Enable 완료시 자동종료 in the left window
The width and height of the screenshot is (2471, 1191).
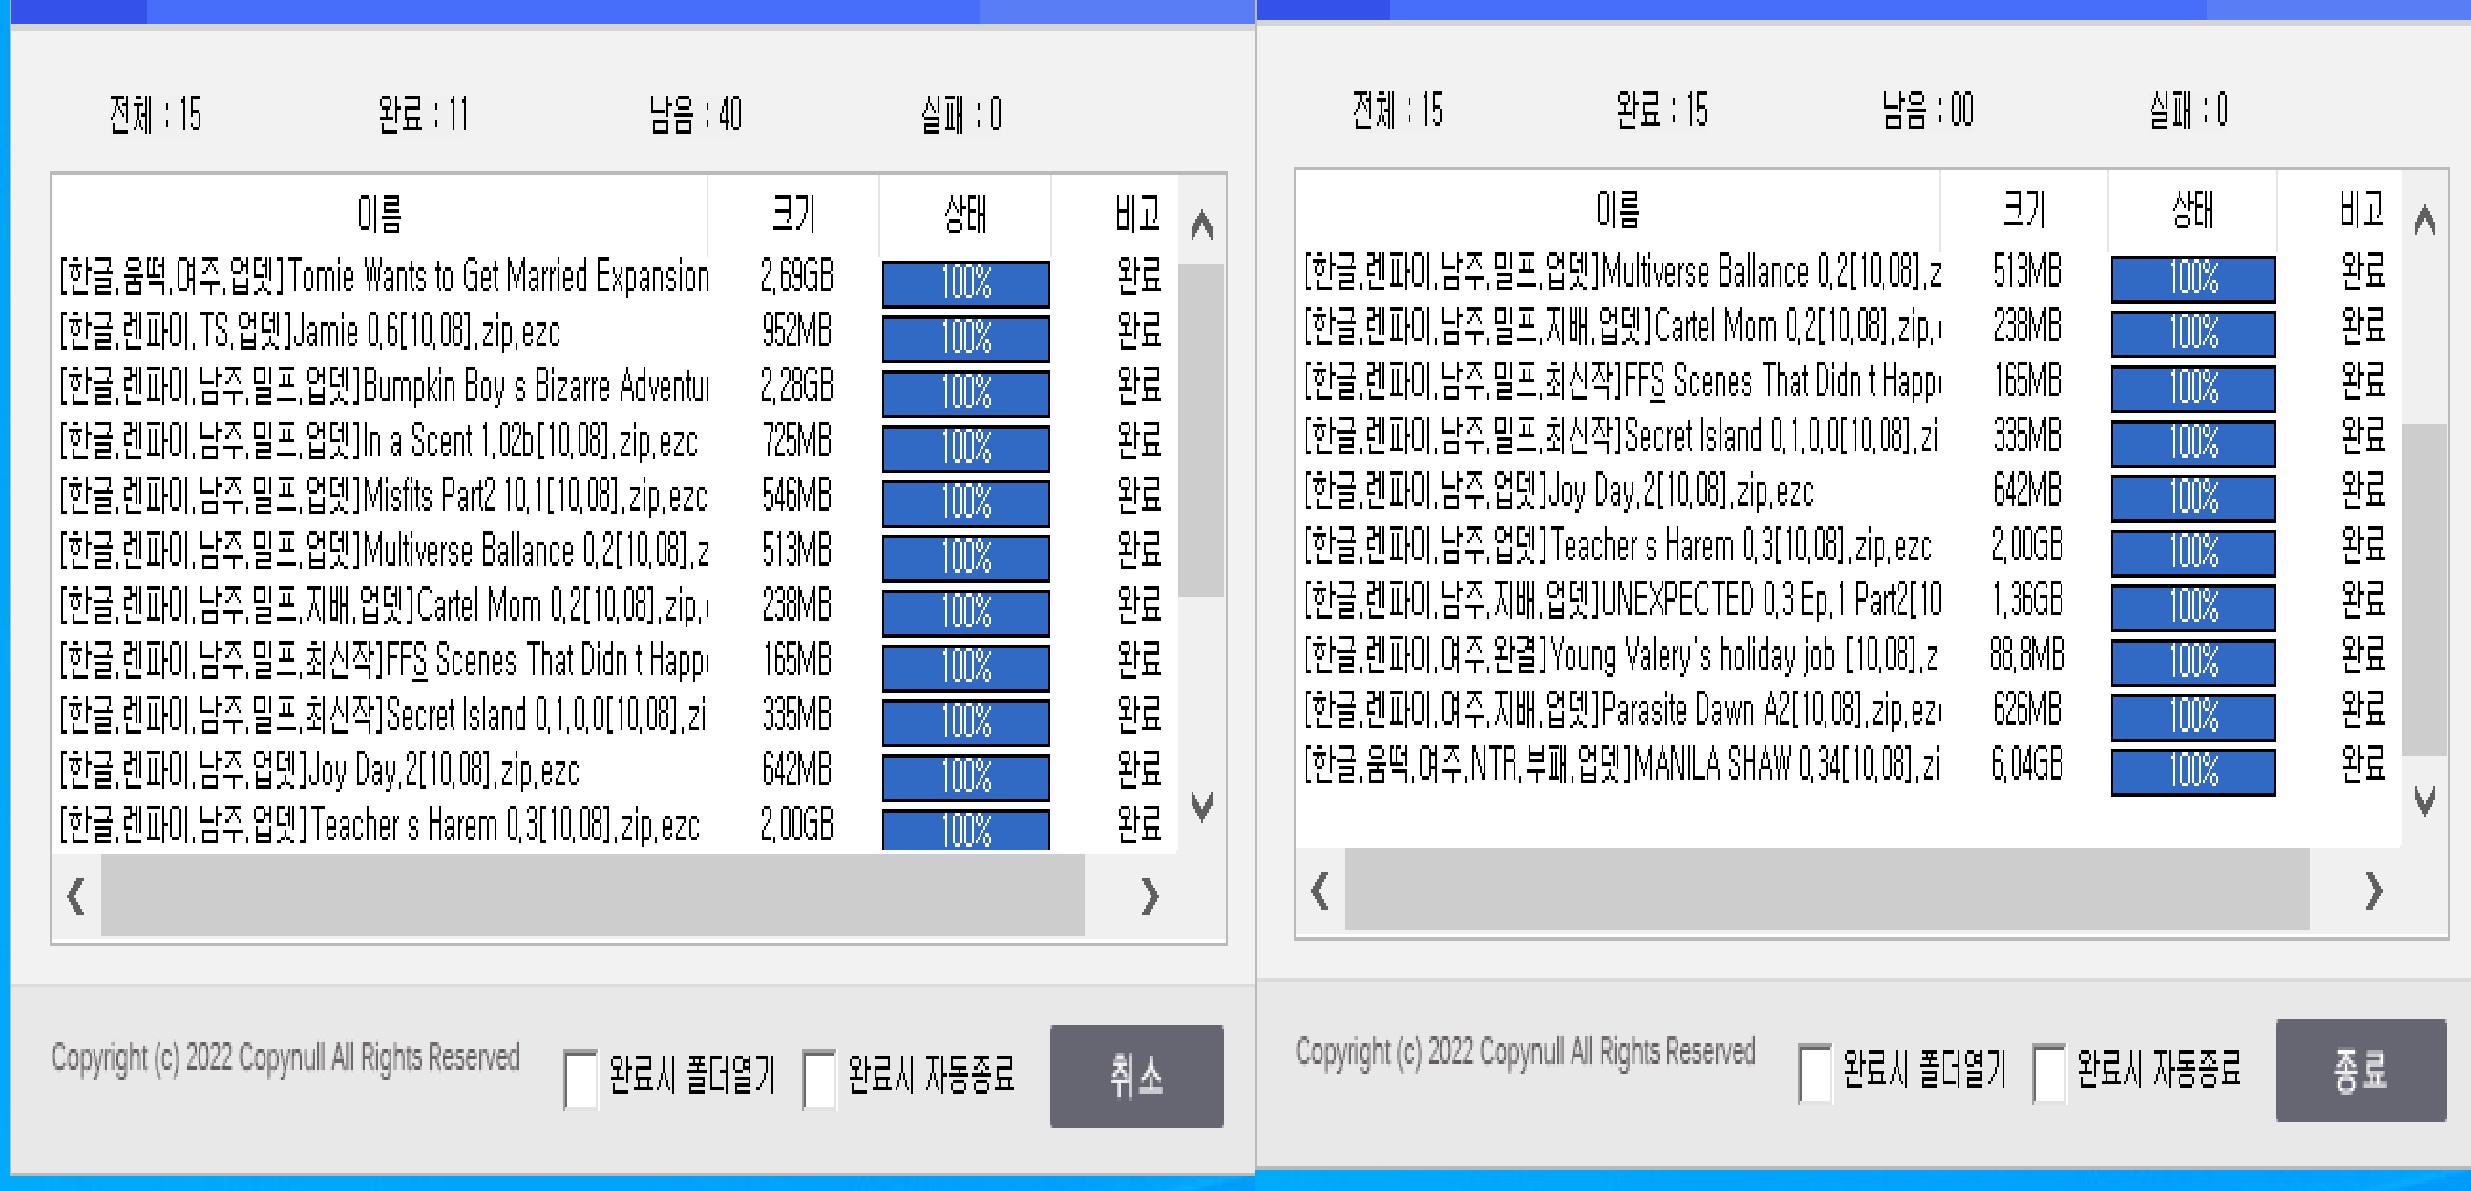point(819,1077)
